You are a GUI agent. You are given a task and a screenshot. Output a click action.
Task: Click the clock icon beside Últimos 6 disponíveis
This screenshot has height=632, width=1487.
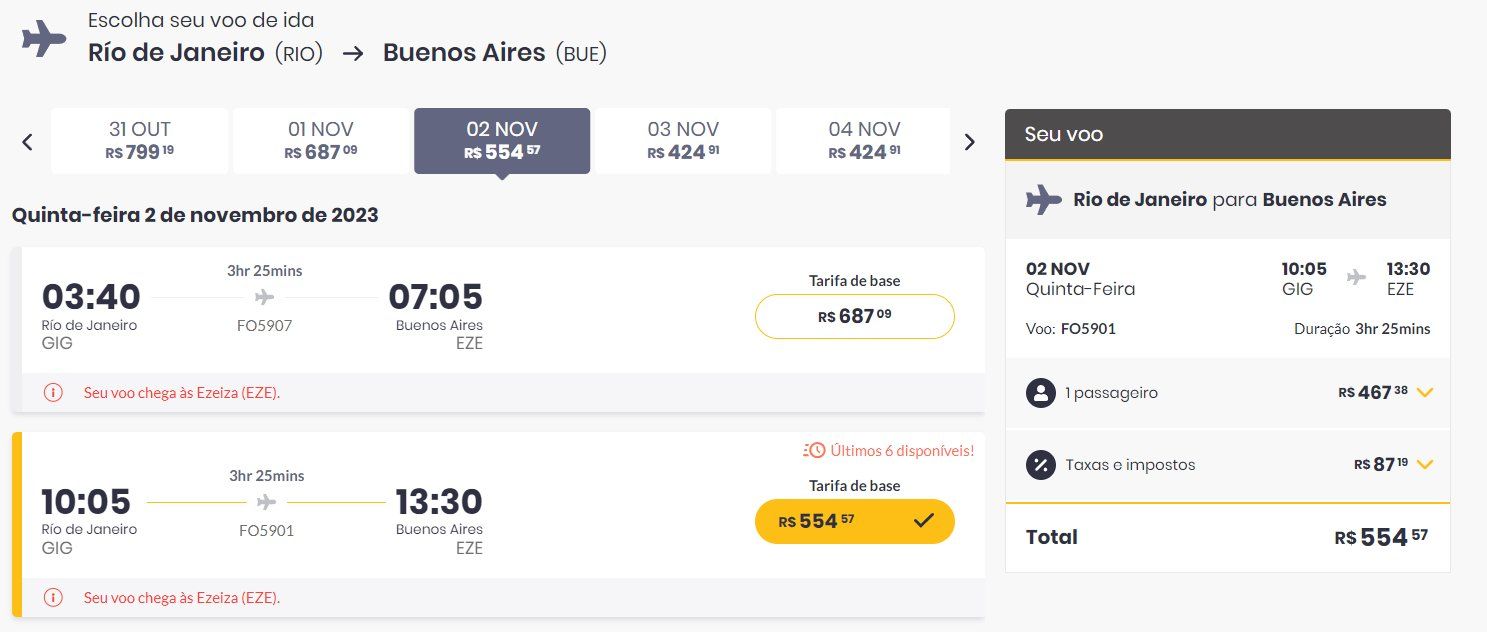814,450
